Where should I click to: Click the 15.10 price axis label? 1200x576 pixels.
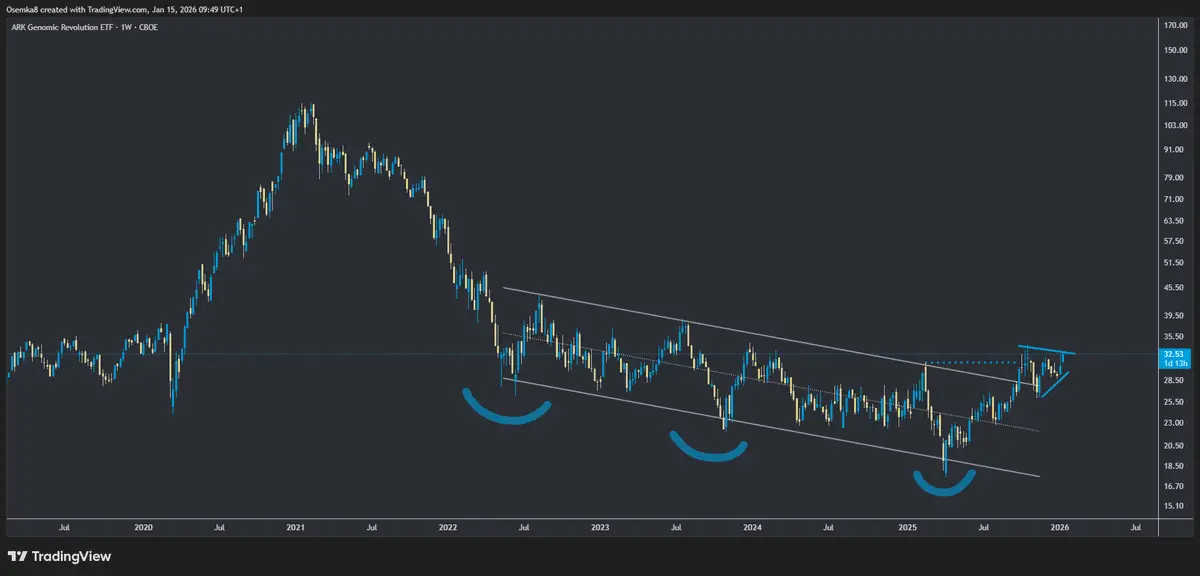(x=1175, y=506)
